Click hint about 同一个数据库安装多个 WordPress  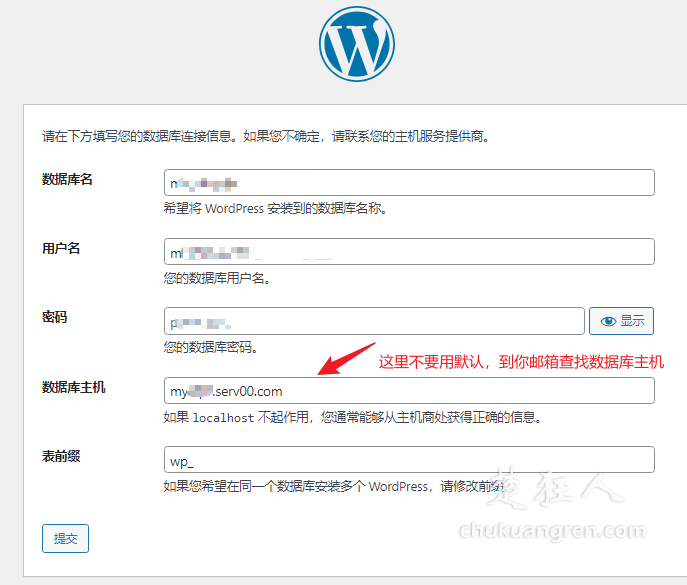(334, 486)
